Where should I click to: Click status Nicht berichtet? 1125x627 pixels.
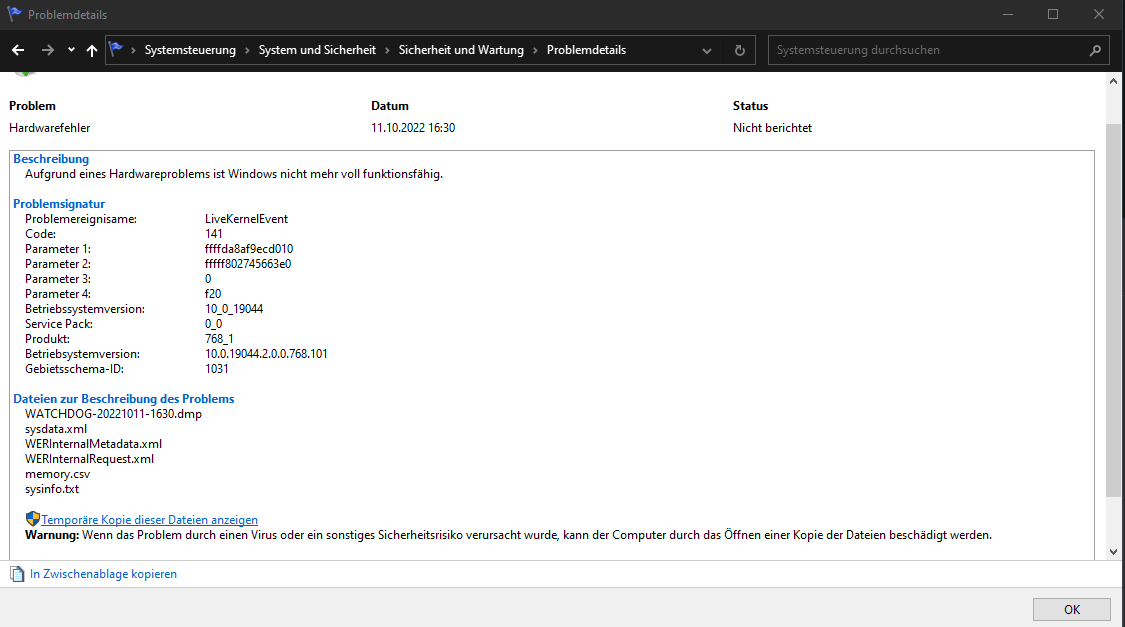pyautogui.click(x=773, y=128)
